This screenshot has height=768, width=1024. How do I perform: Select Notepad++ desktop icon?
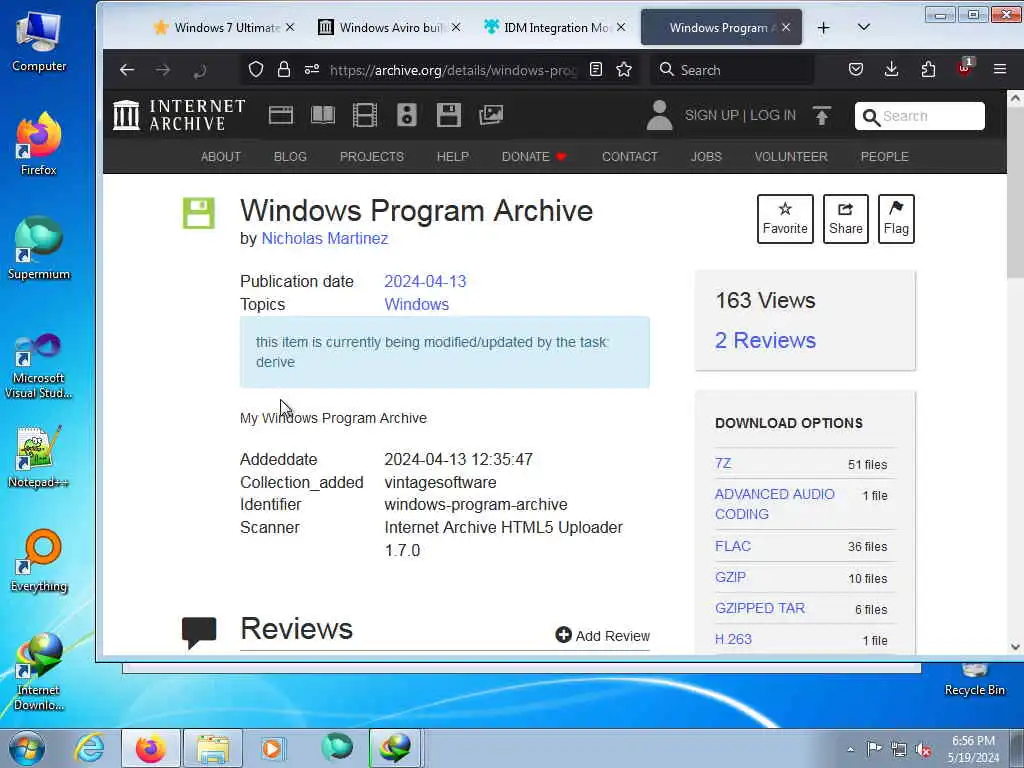[39, 457]
